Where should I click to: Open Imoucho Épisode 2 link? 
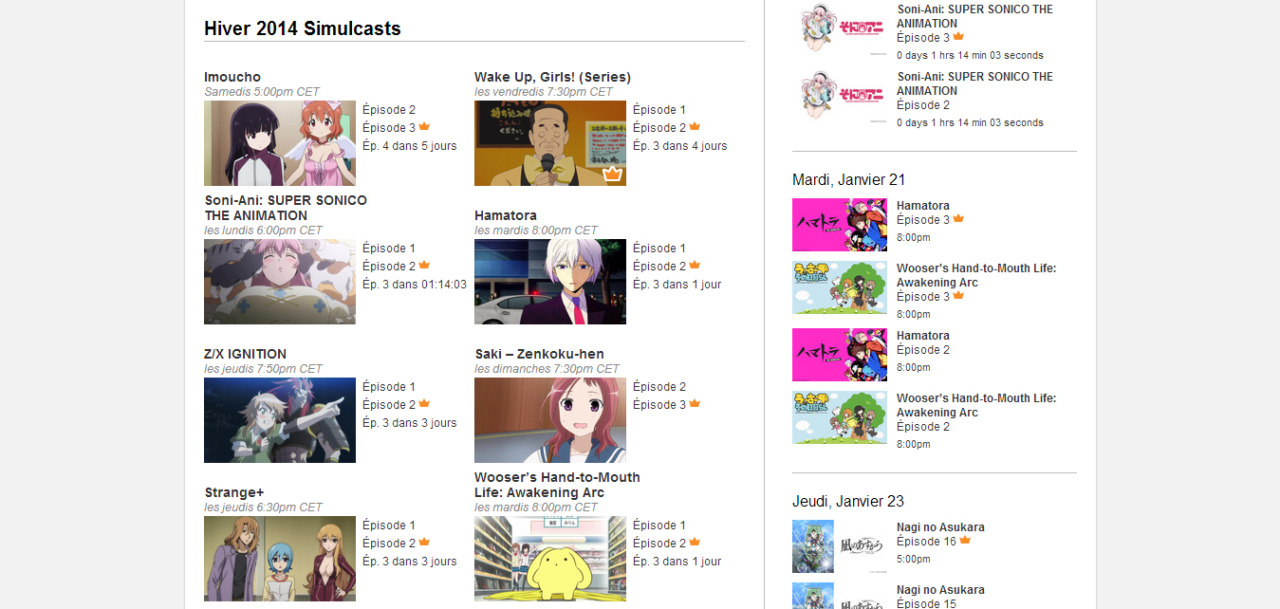(389, 110)
